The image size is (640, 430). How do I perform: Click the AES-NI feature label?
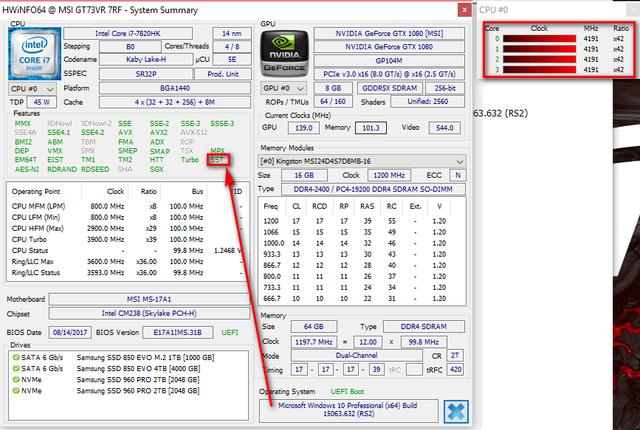click(x=27, y=169)
